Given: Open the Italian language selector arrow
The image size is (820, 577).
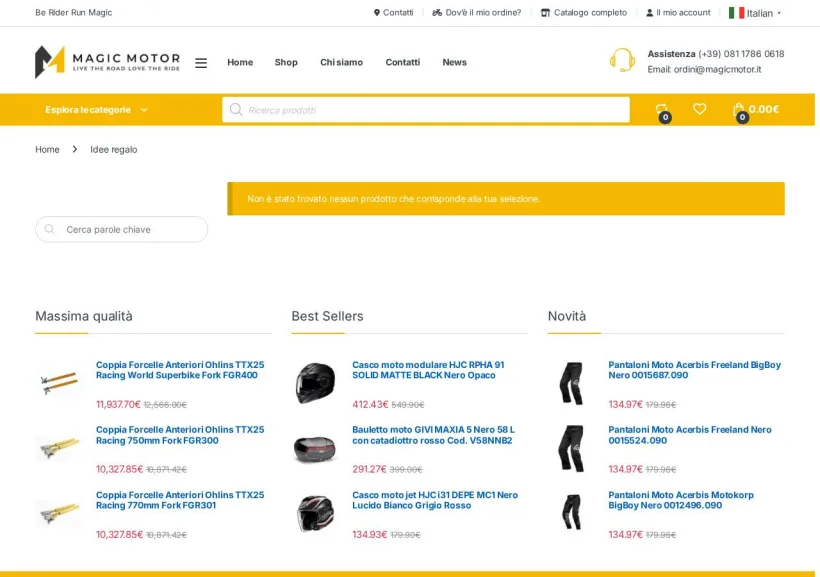Looking at the screenshot, I should pos(779,13).
